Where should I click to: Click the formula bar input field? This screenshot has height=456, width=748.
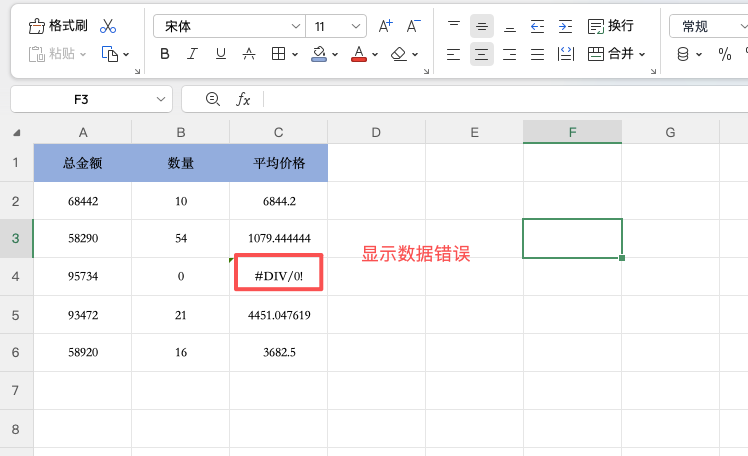(x=506, y=99)
